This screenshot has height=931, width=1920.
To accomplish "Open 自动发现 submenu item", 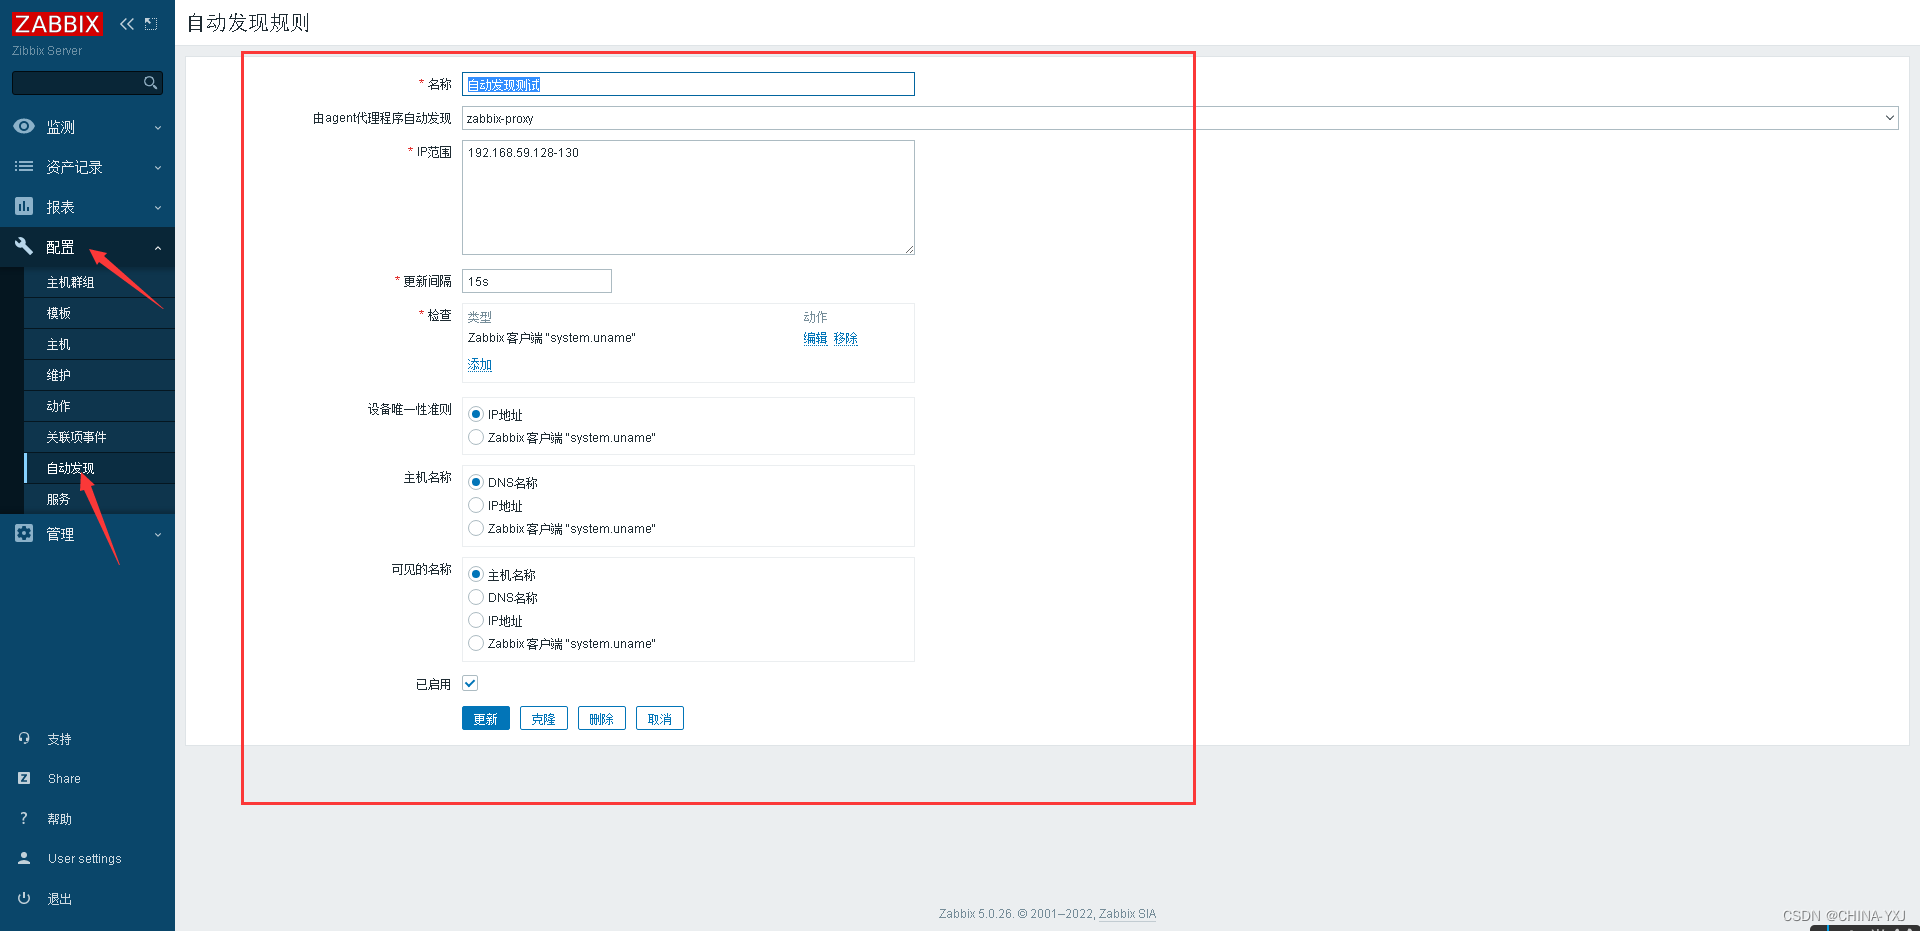I will pyautogui.click(x=99, y=469).
